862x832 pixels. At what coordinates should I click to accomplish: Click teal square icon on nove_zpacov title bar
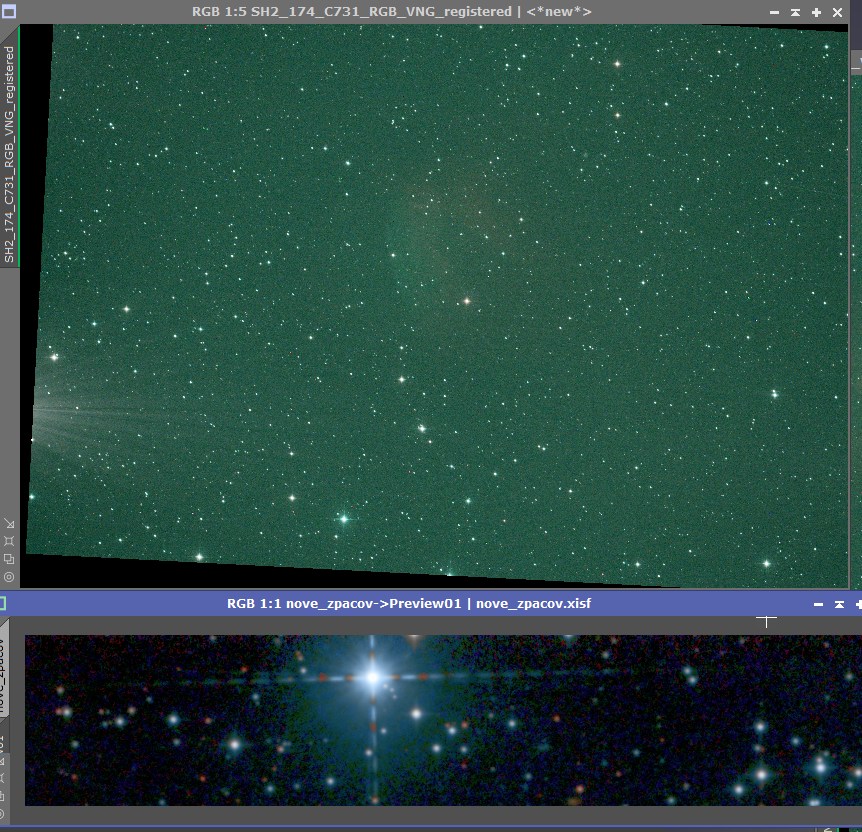coord(3,603)
